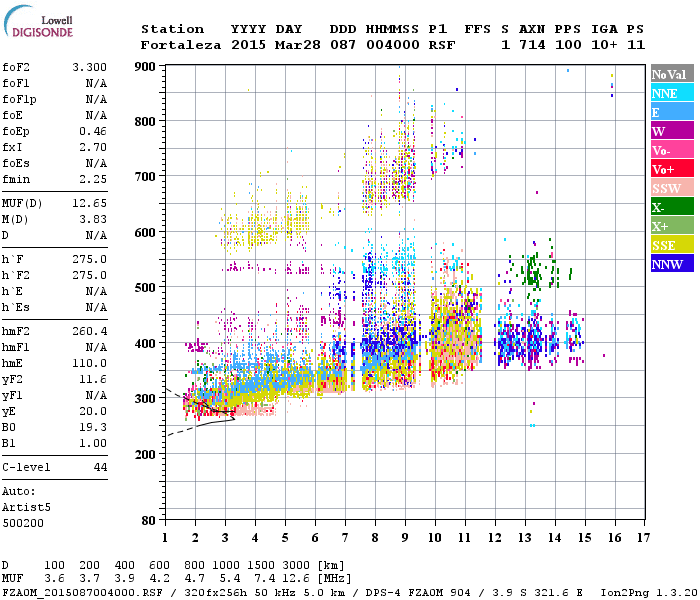The image size is (700, 600).
Task: Click the B0 value 19.3
Action: (93, 427)
